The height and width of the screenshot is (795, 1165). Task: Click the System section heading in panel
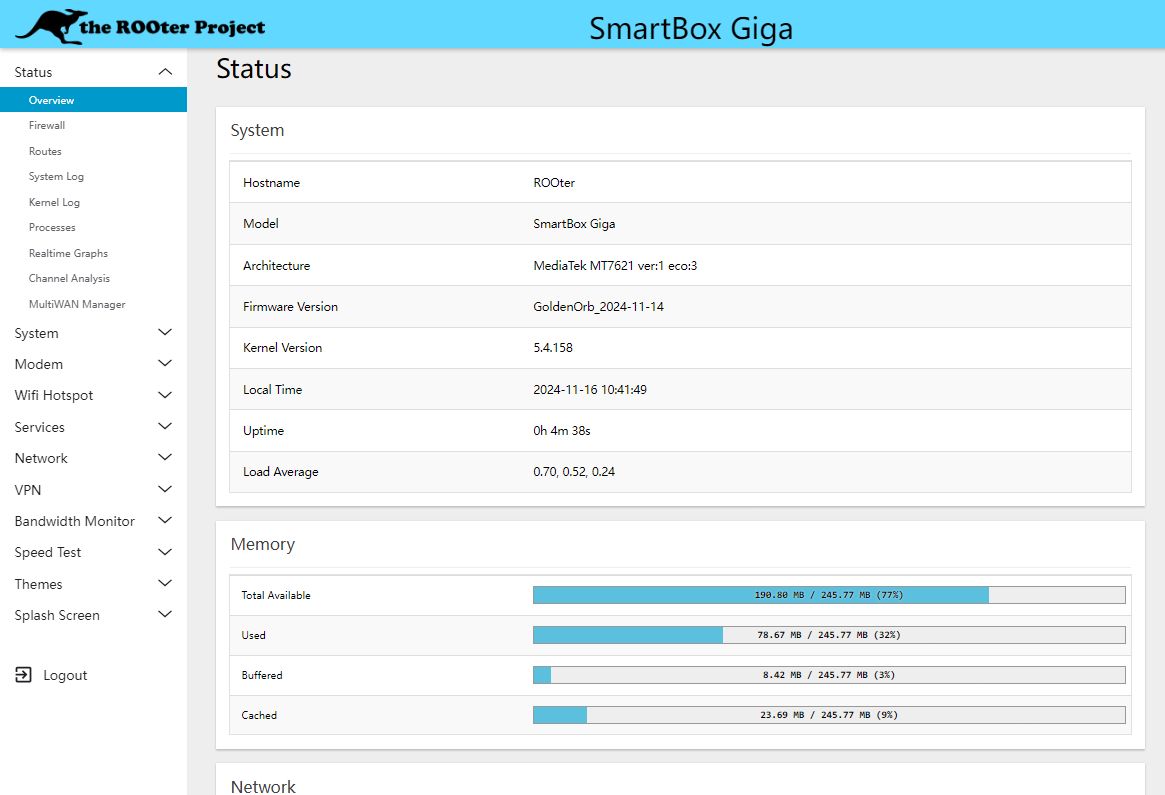257,130
